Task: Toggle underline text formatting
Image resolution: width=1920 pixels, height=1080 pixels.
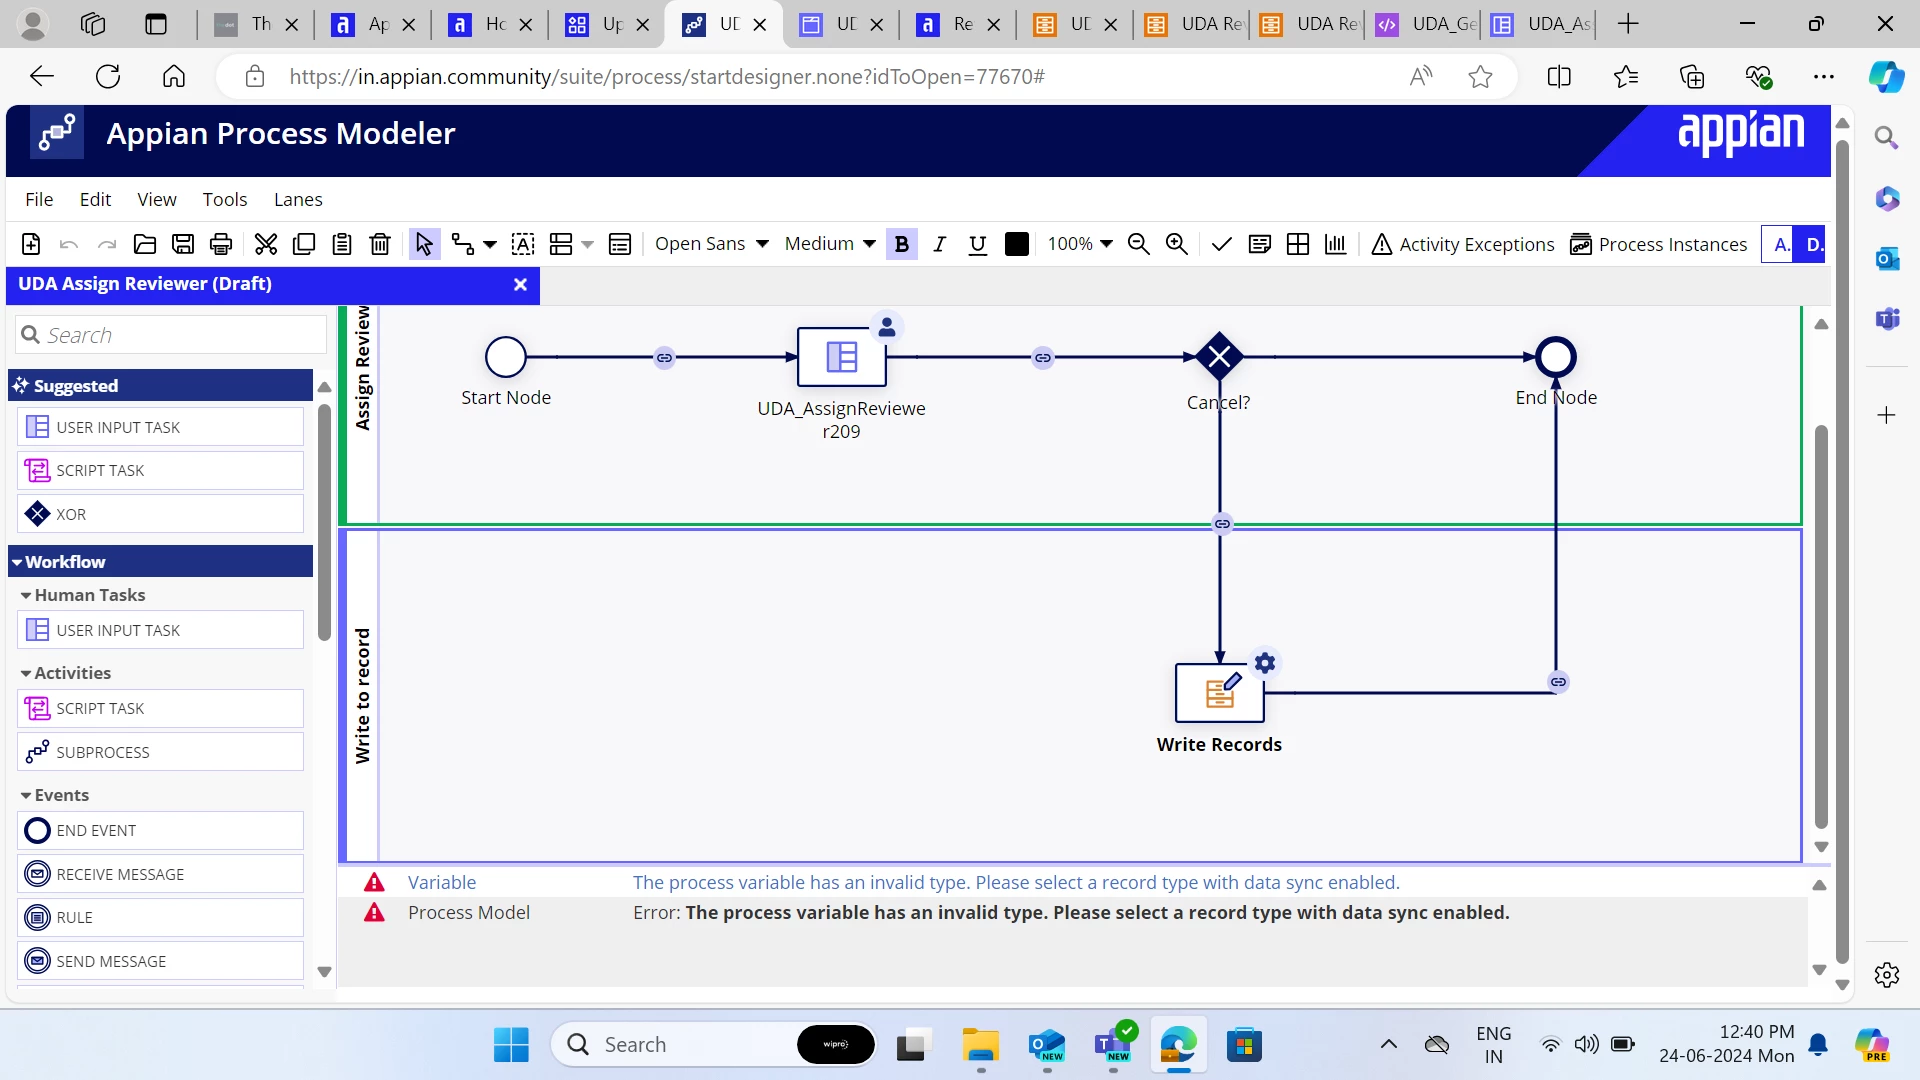Action: click(978, 244)
